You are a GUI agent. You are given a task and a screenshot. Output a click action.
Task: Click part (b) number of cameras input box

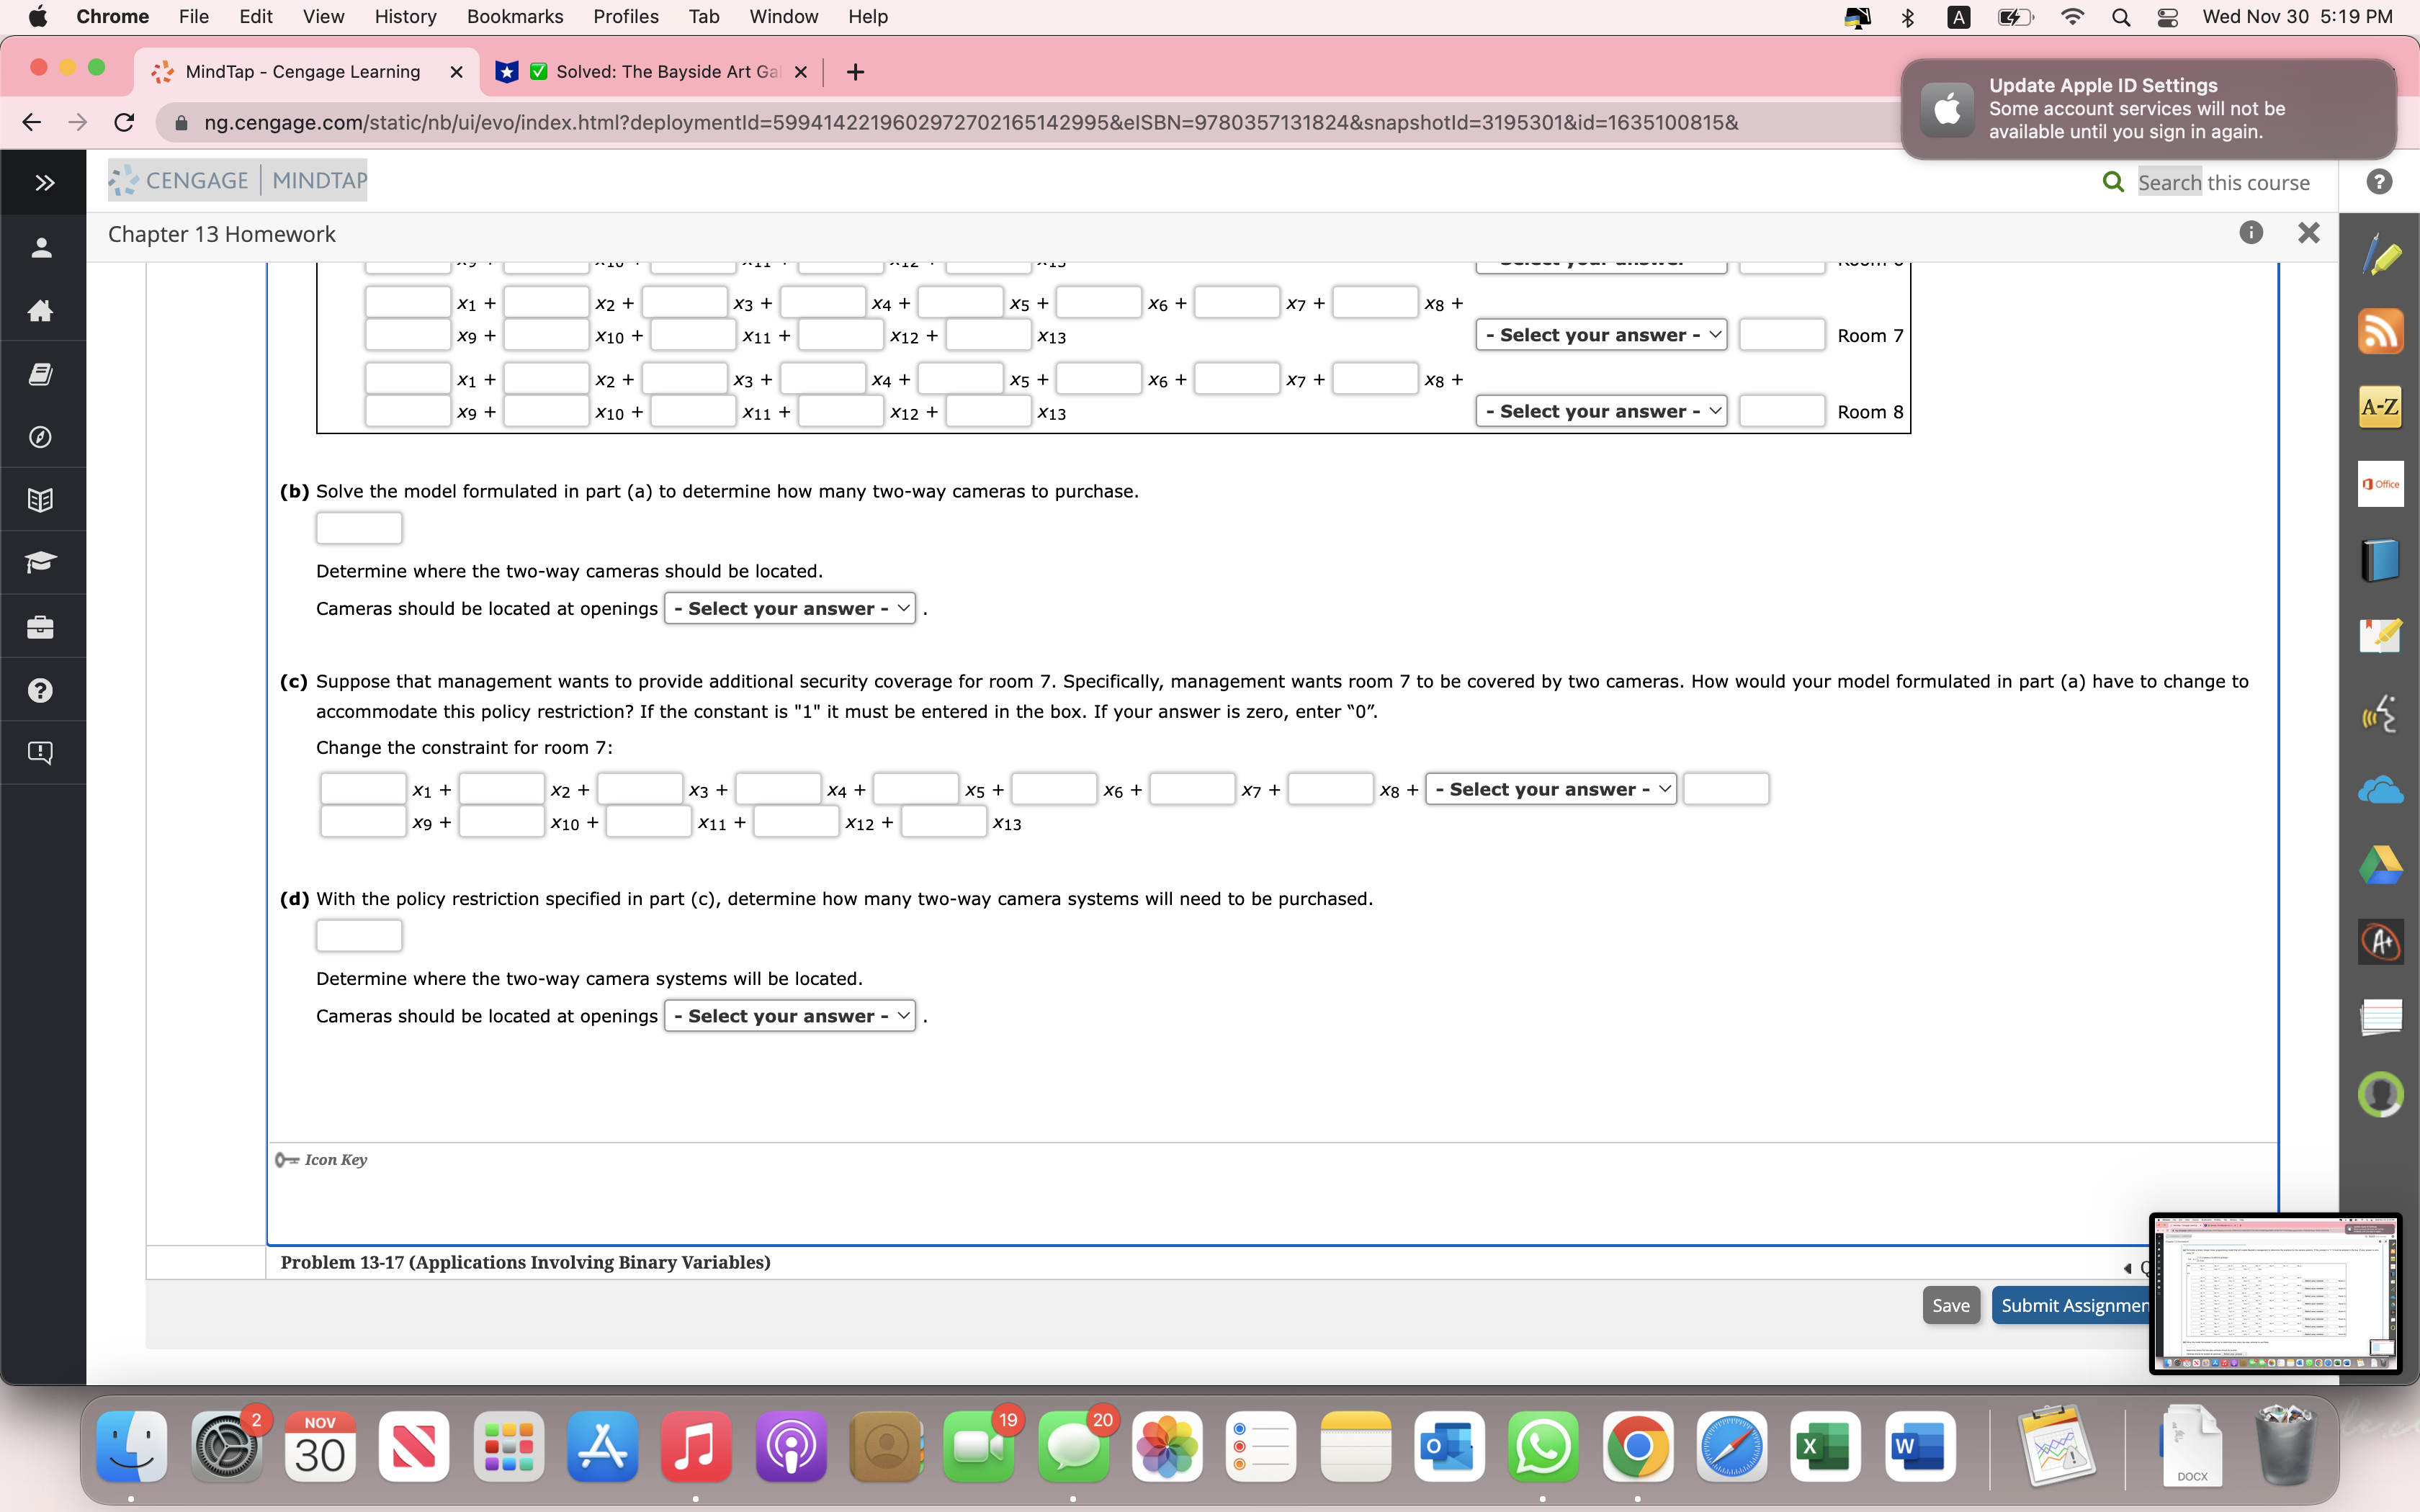click(359, 528)
